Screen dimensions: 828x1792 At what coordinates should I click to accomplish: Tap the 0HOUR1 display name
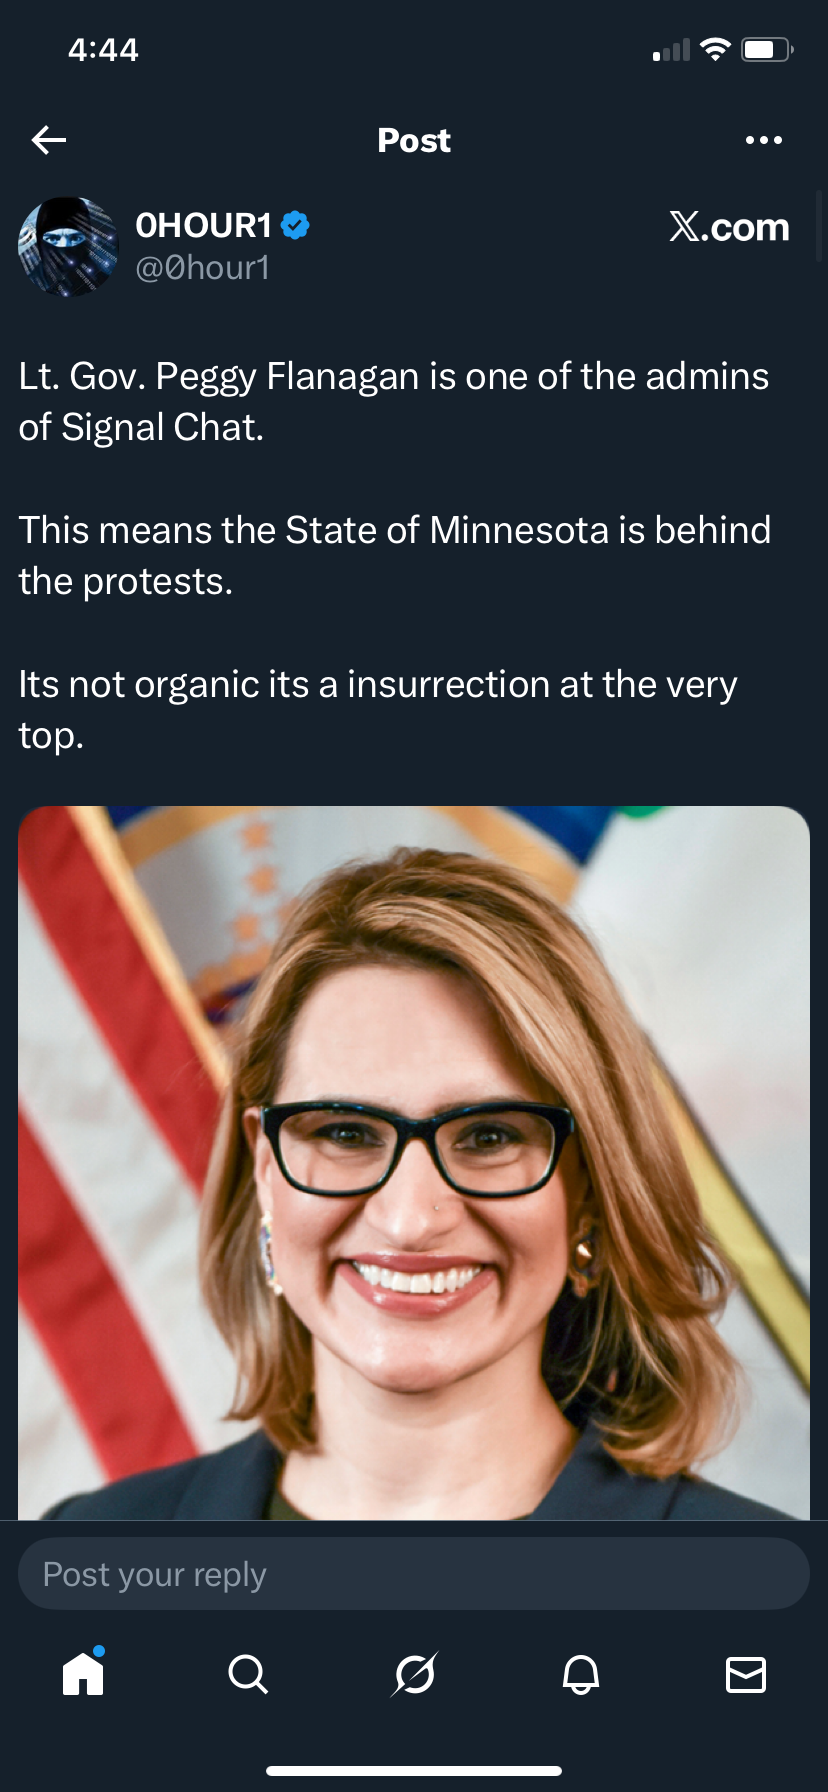[x=204, y=226]
